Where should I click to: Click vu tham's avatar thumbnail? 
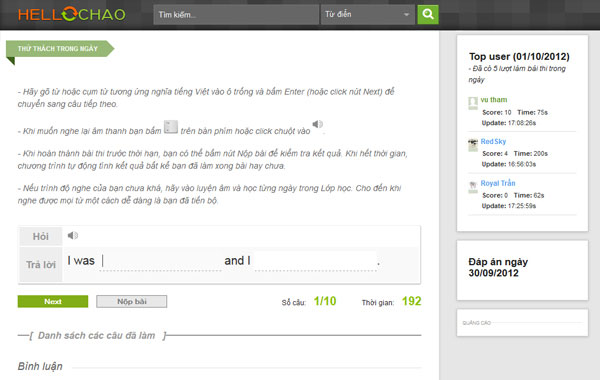tap(473, 103)
